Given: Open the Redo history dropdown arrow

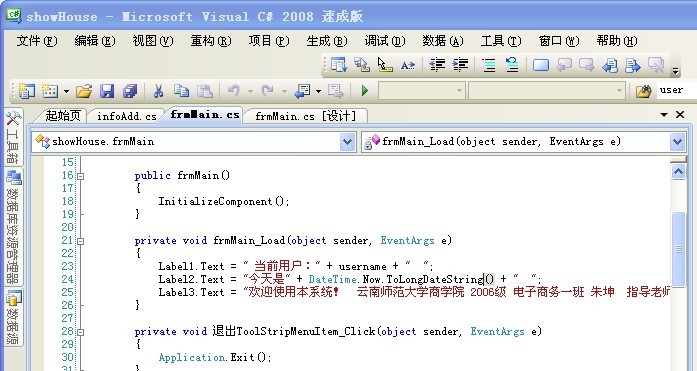Looking at the screenshot, I should (284, 92).
